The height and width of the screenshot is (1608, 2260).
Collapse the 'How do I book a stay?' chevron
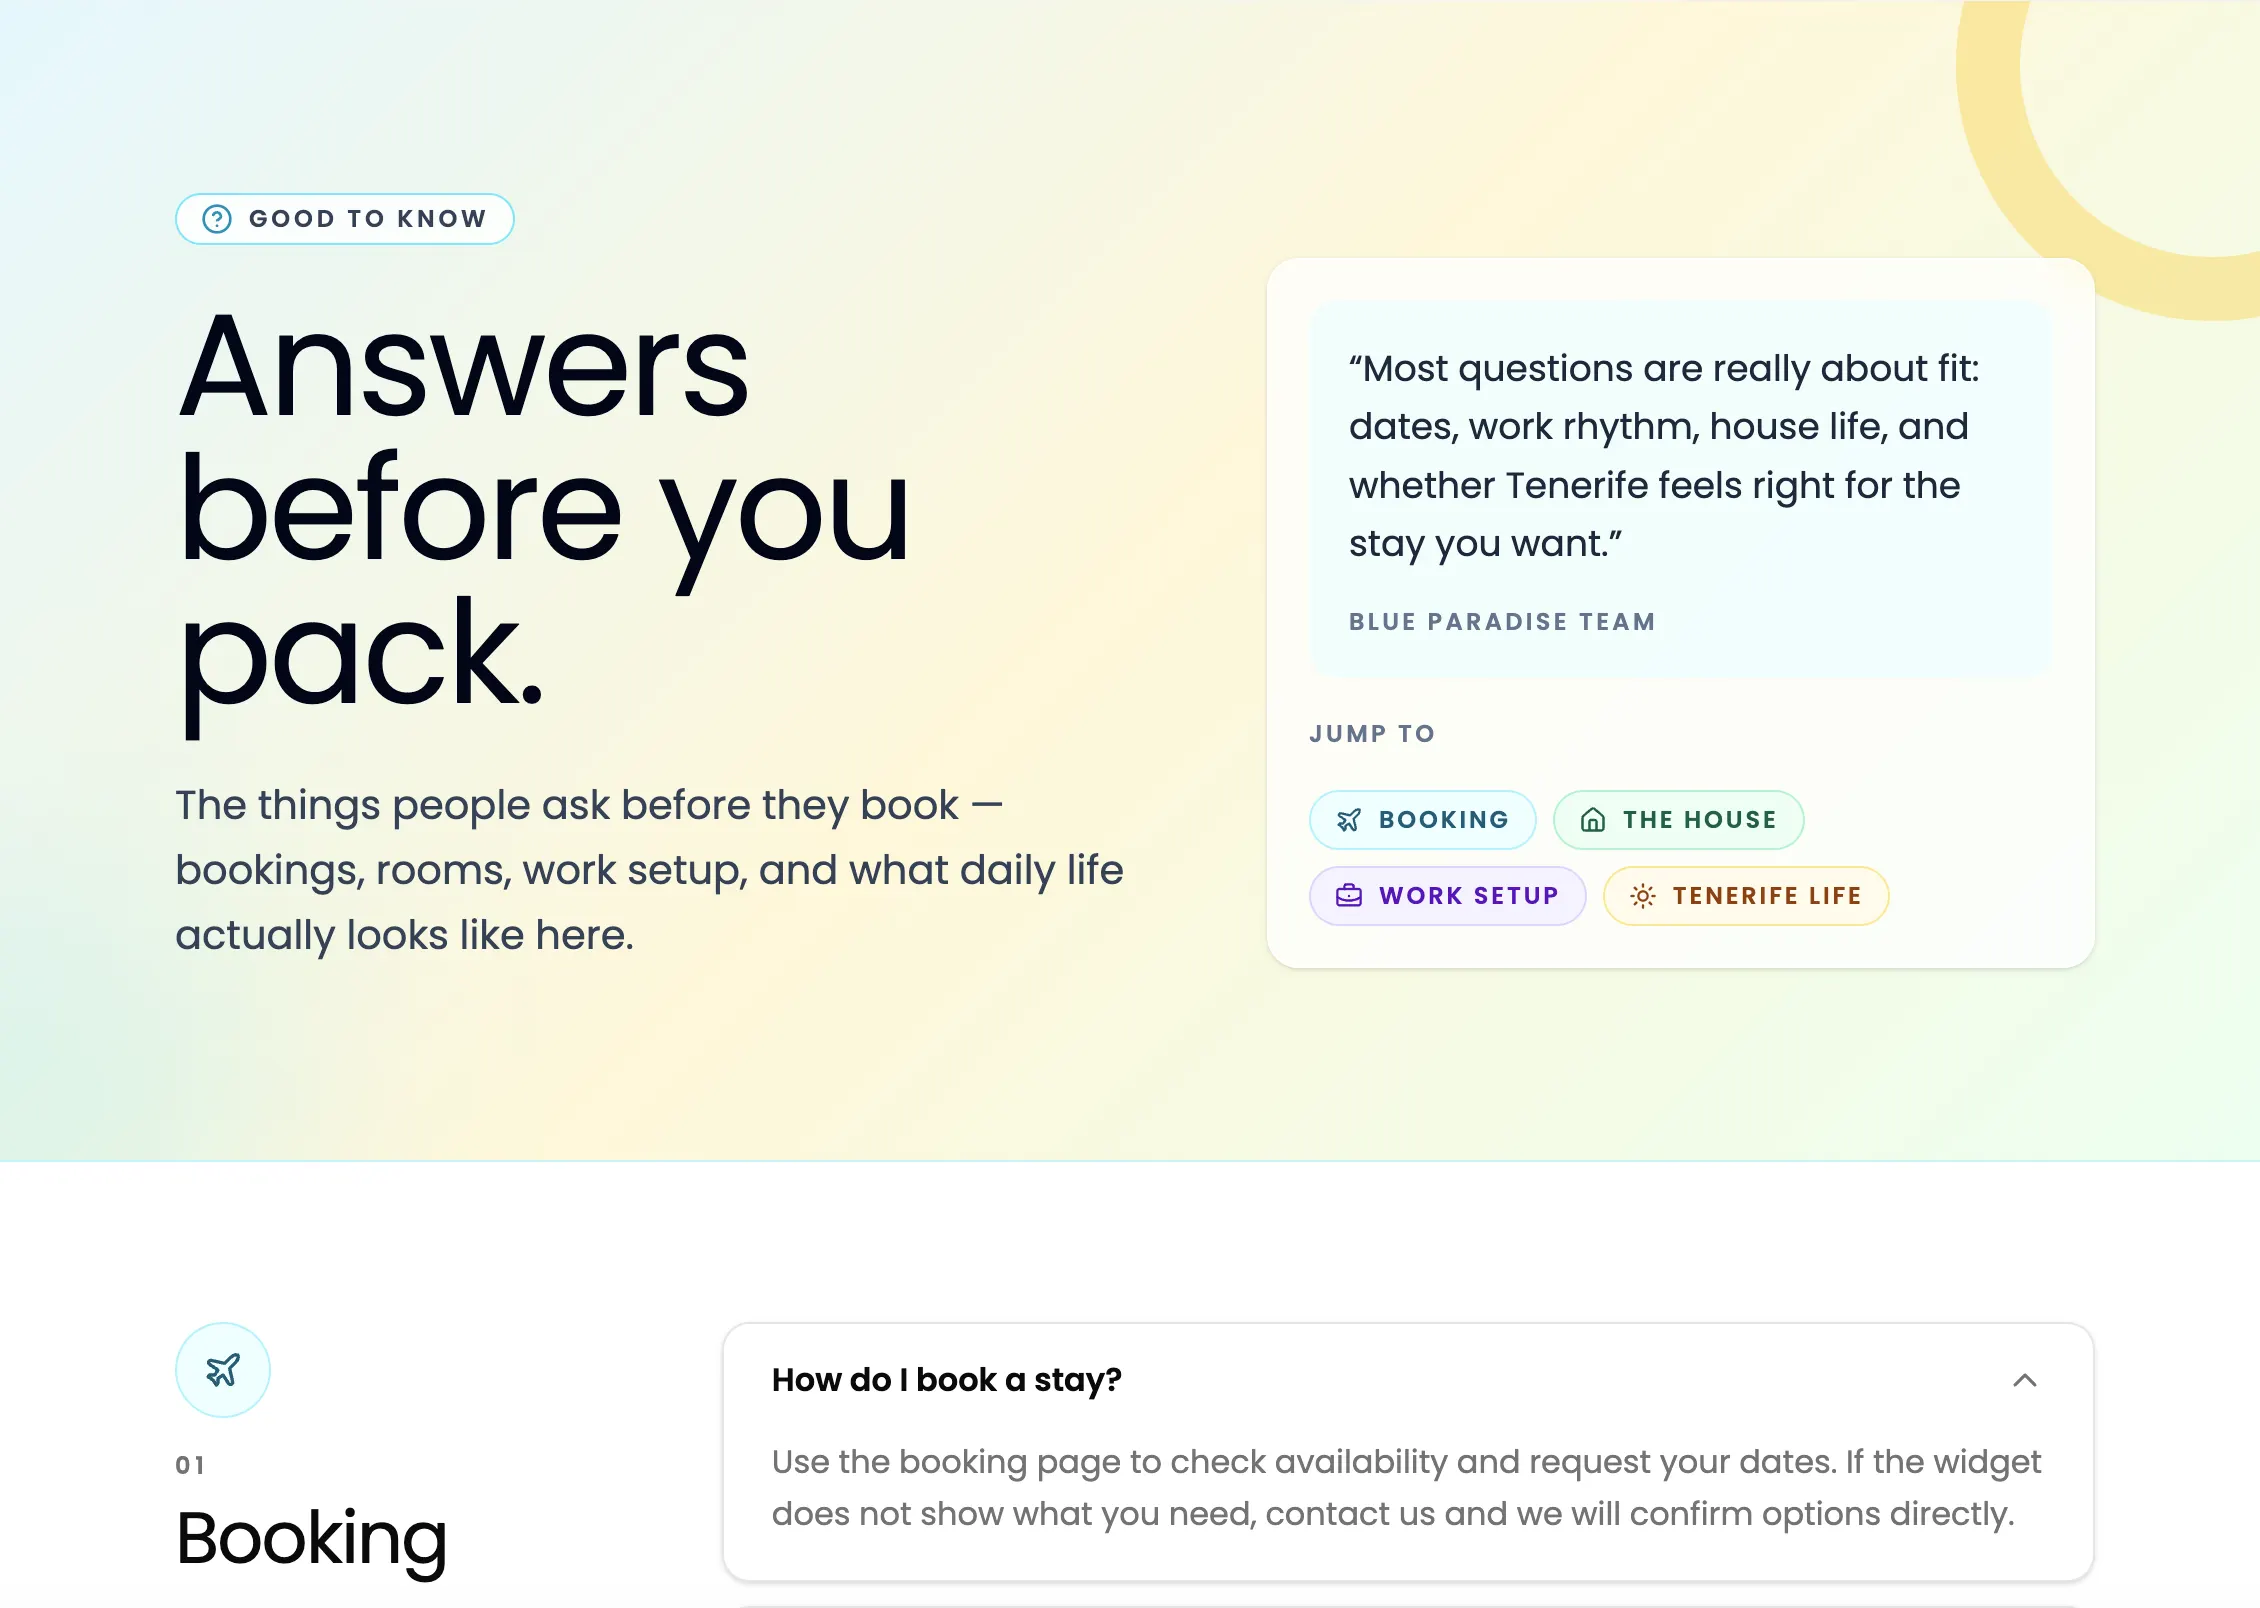coord(2025,1380)
